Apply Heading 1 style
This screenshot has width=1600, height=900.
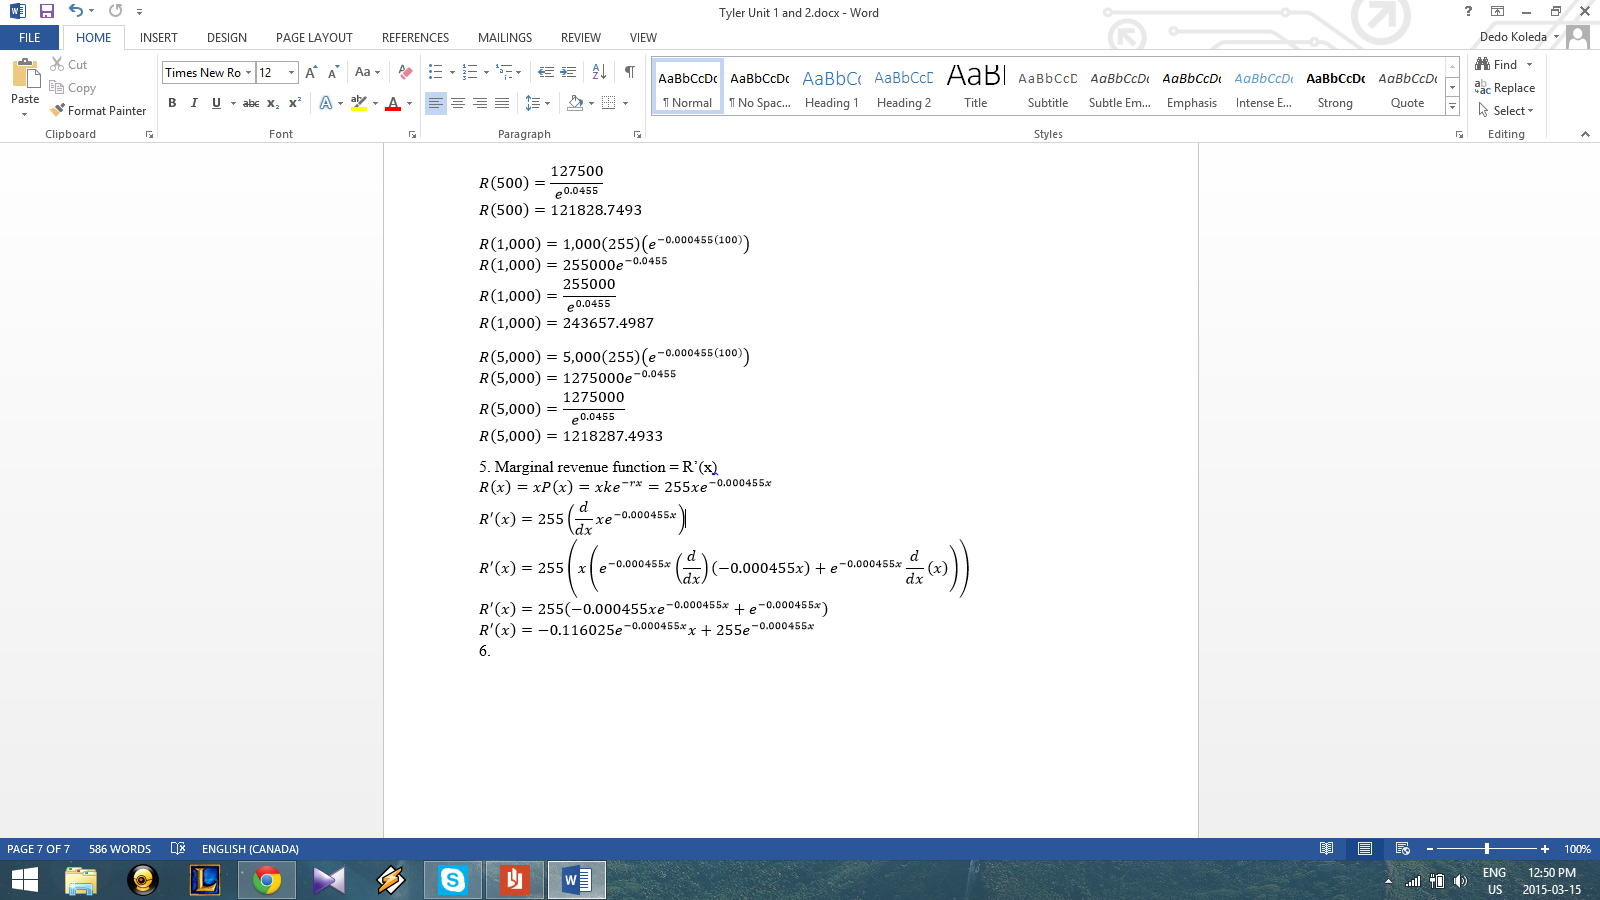(832, 88)
